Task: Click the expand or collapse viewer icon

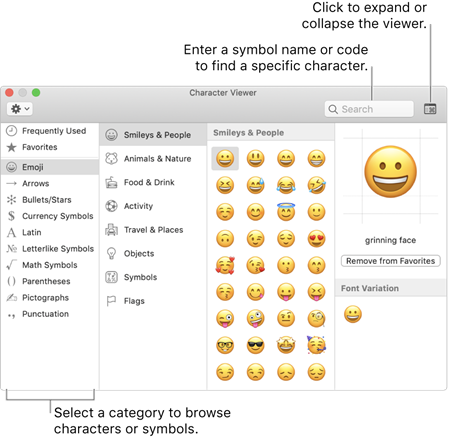Action: [x=430, y=109]
